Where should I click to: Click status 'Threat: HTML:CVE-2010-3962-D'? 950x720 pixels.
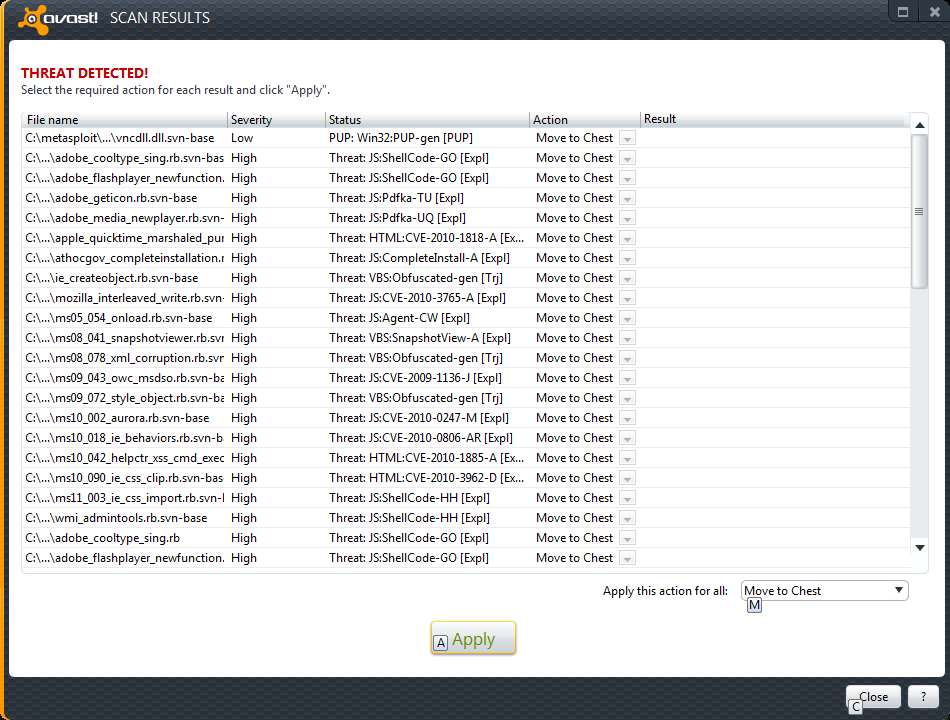pyautogui.click(x=427, y=478)
